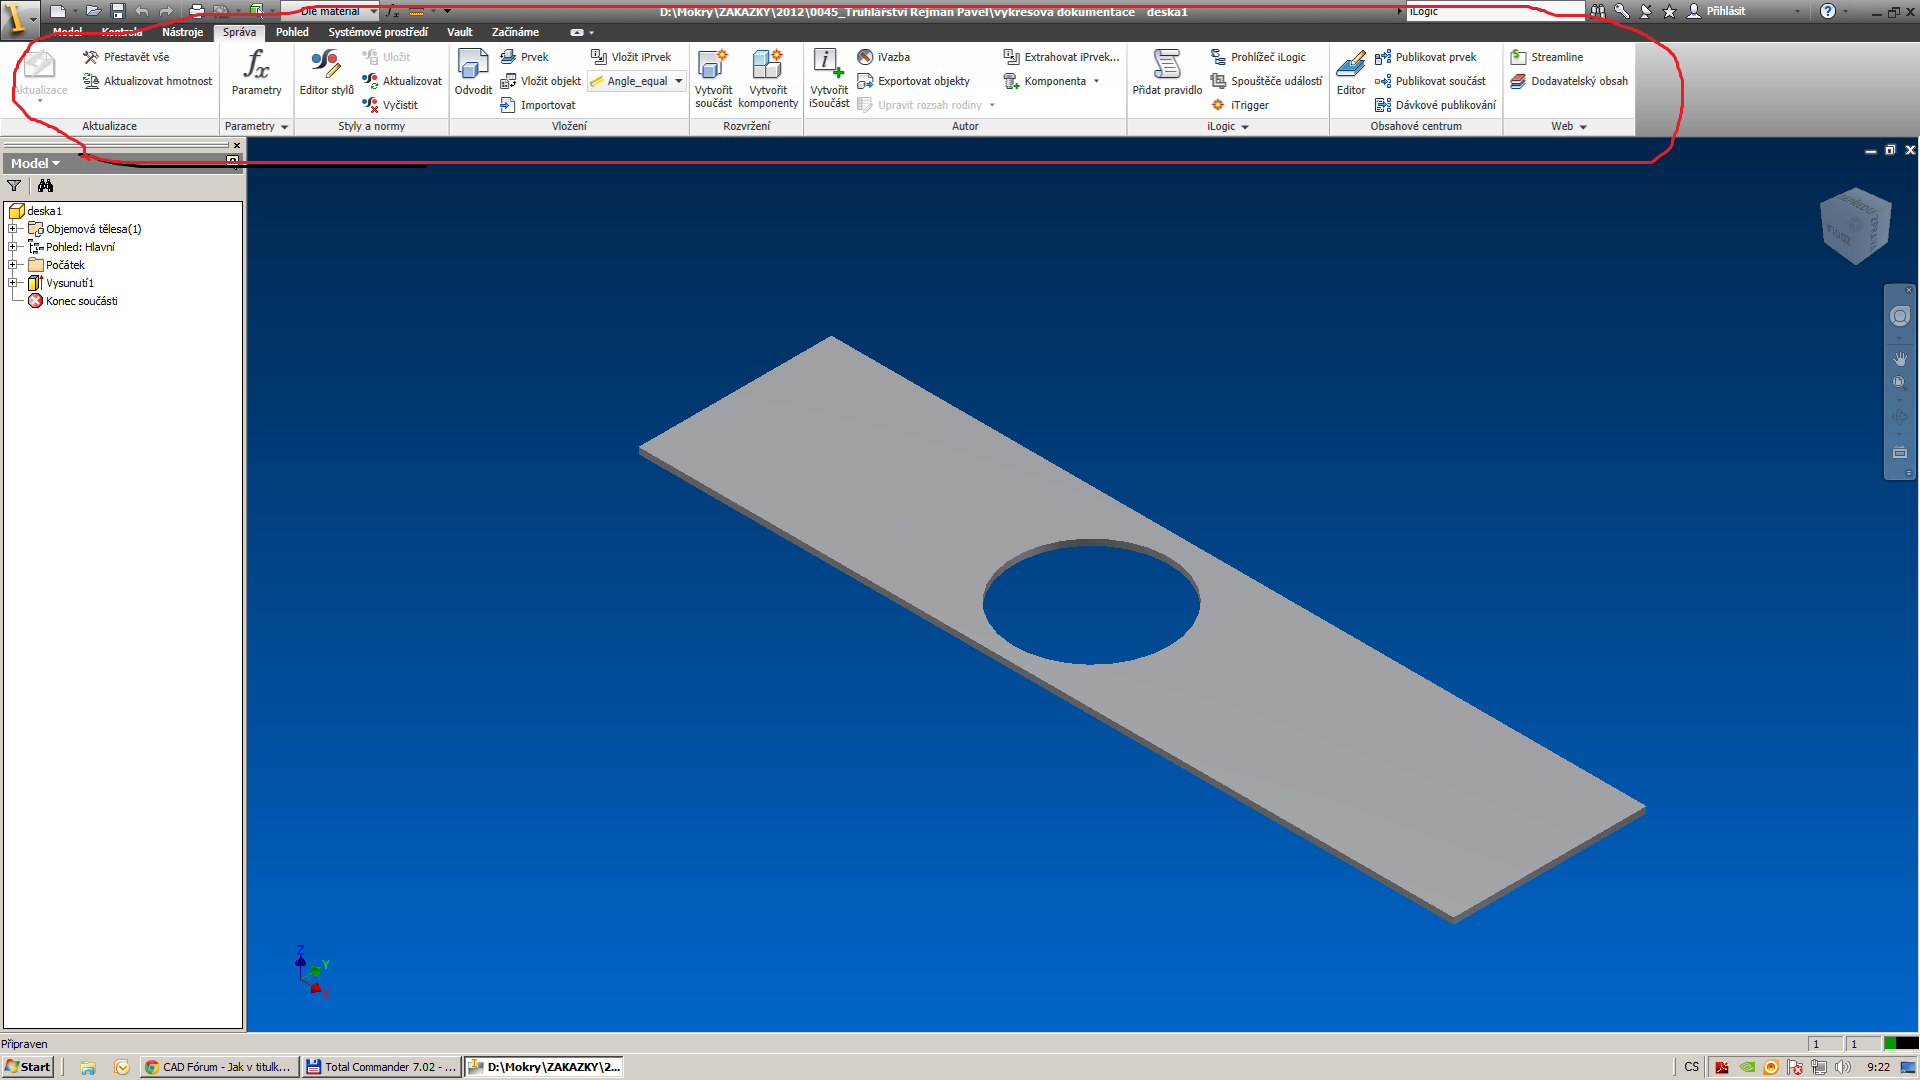Open the Model browser dropdown

pos(35,163)
